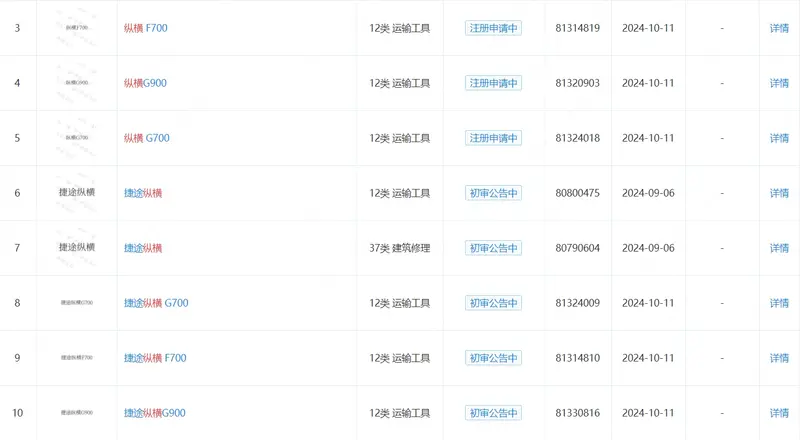Click the 捷途纵横 link in row 6
800x440 pixels.
click(143, 193)
